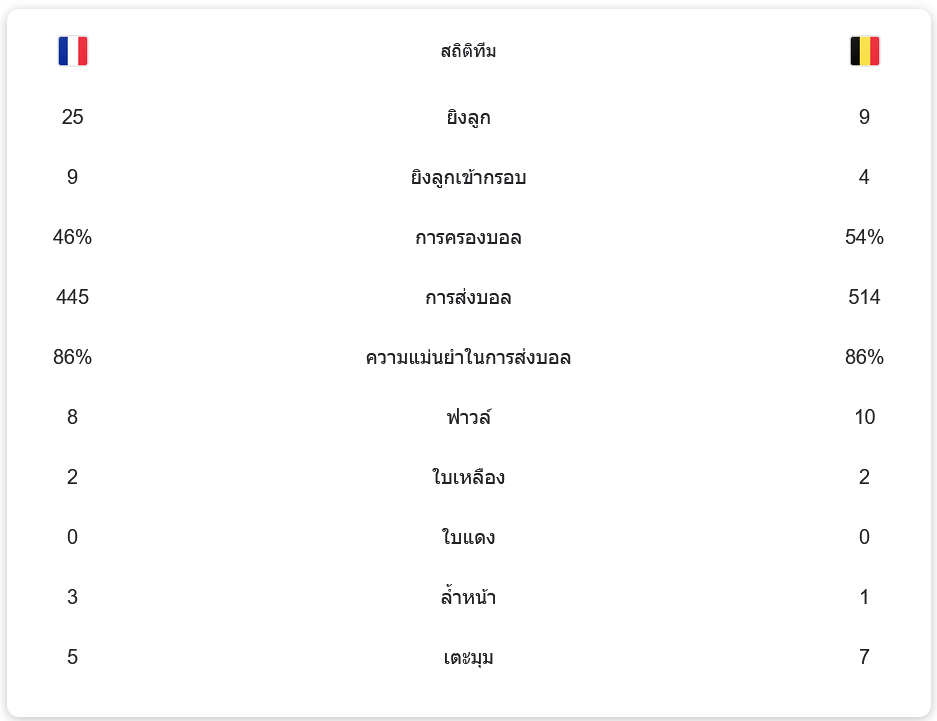The height and width of the screenshot is (721, 937).
Task: Click the ใบเหลือง stat label
Action: click(x=468, y=478)
